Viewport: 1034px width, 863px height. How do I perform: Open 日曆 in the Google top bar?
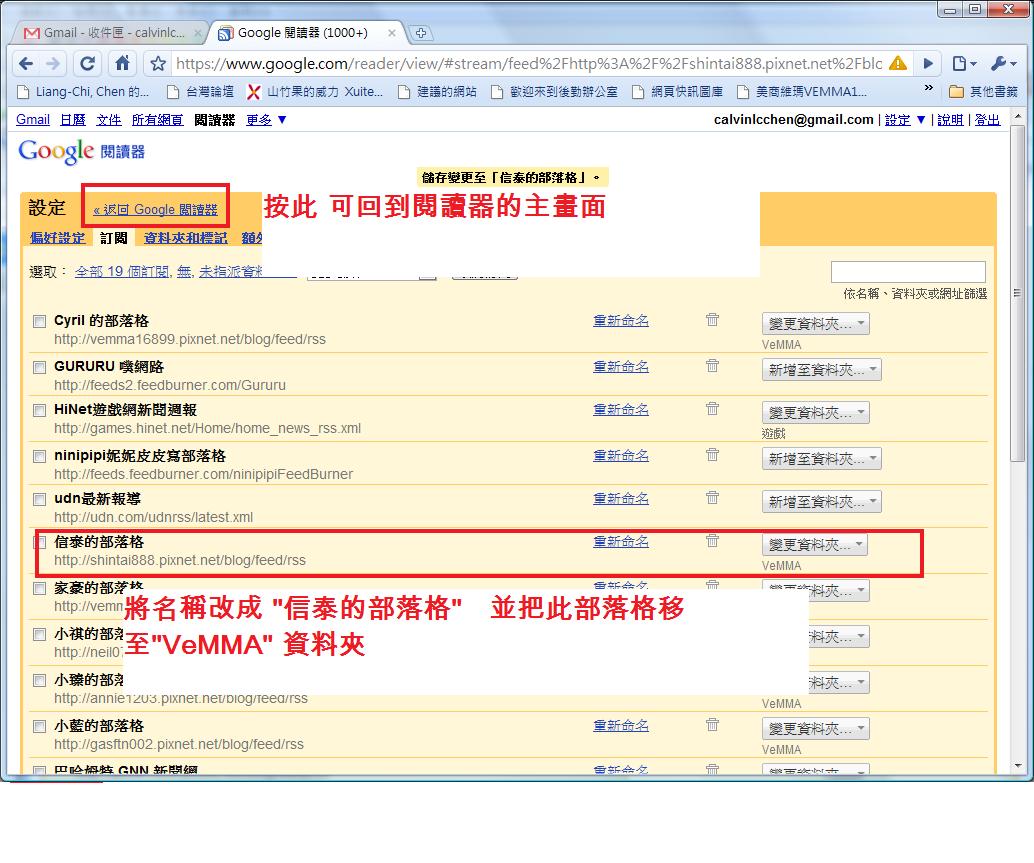pos(73,119)
